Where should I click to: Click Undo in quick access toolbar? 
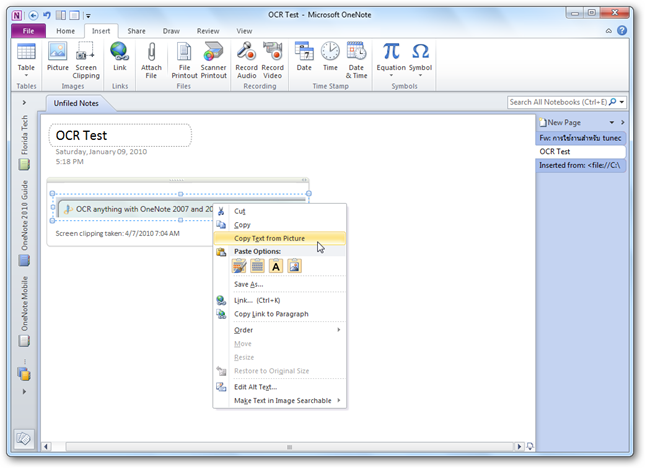coord(47,16)
